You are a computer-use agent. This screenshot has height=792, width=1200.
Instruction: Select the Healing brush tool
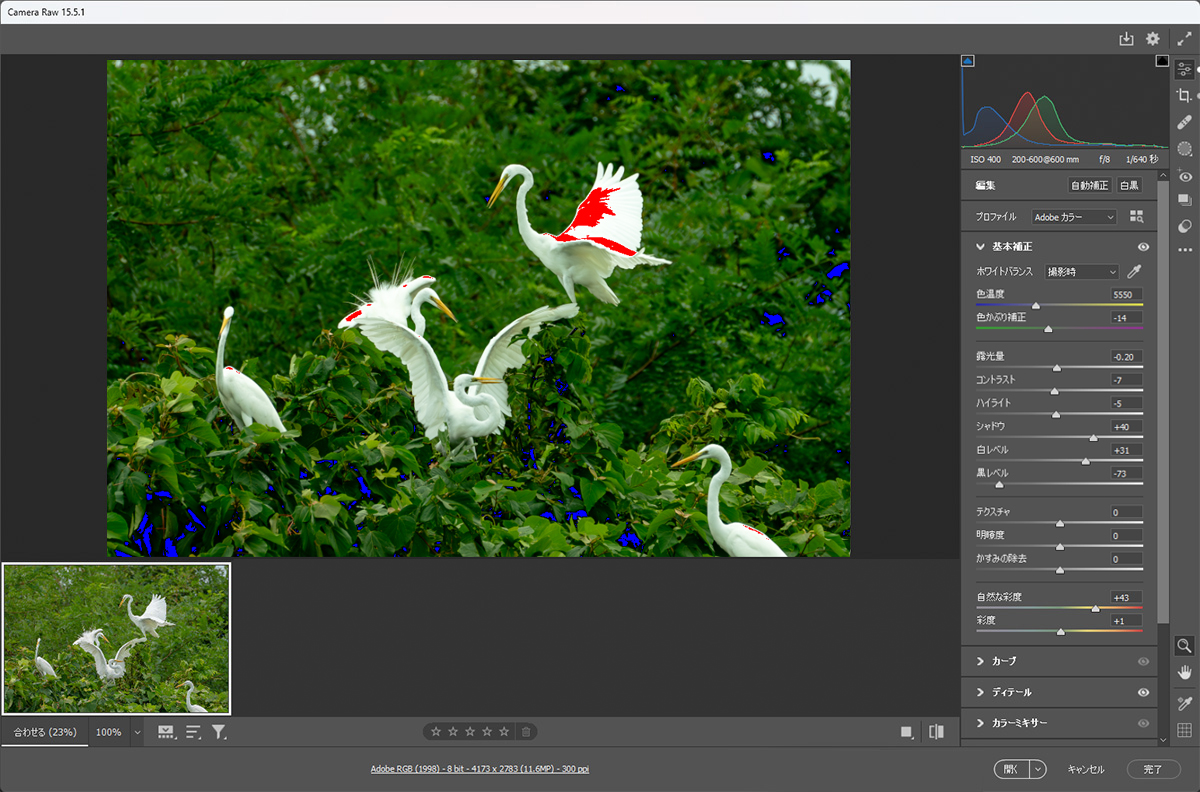1184,122
